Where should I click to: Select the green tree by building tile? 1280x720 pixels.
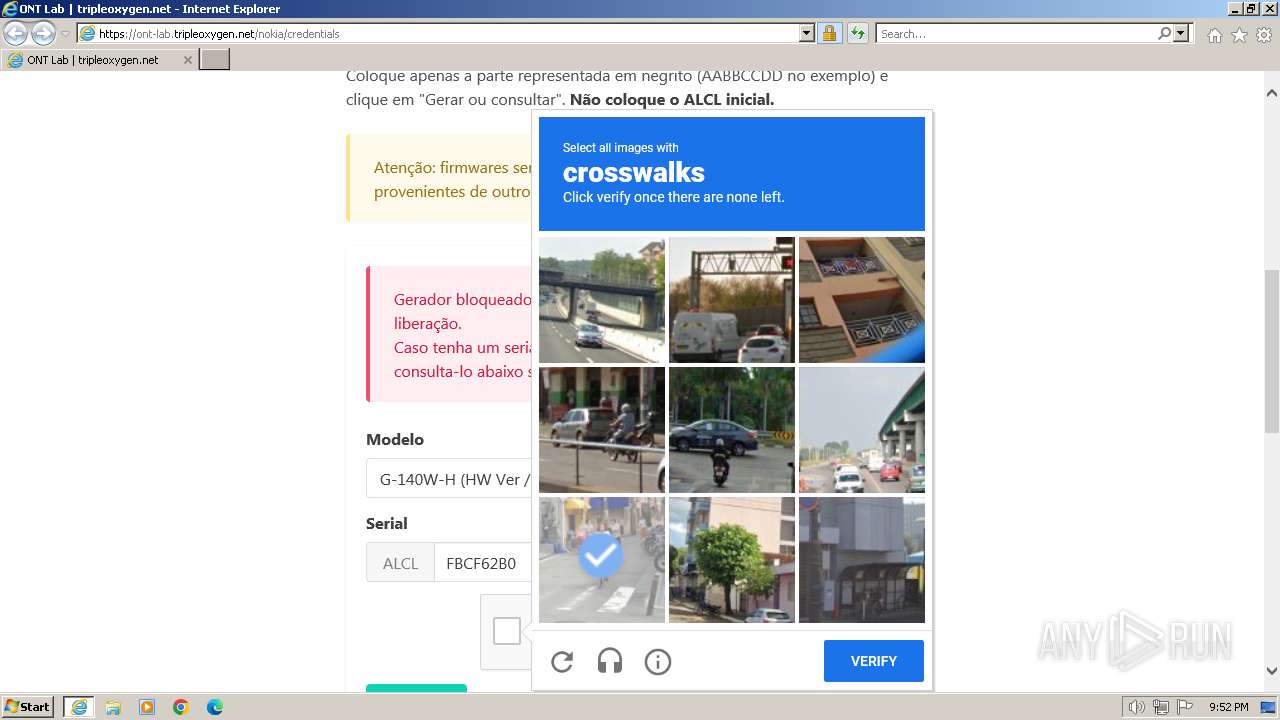pyautogui.click(x=732, y=560)
